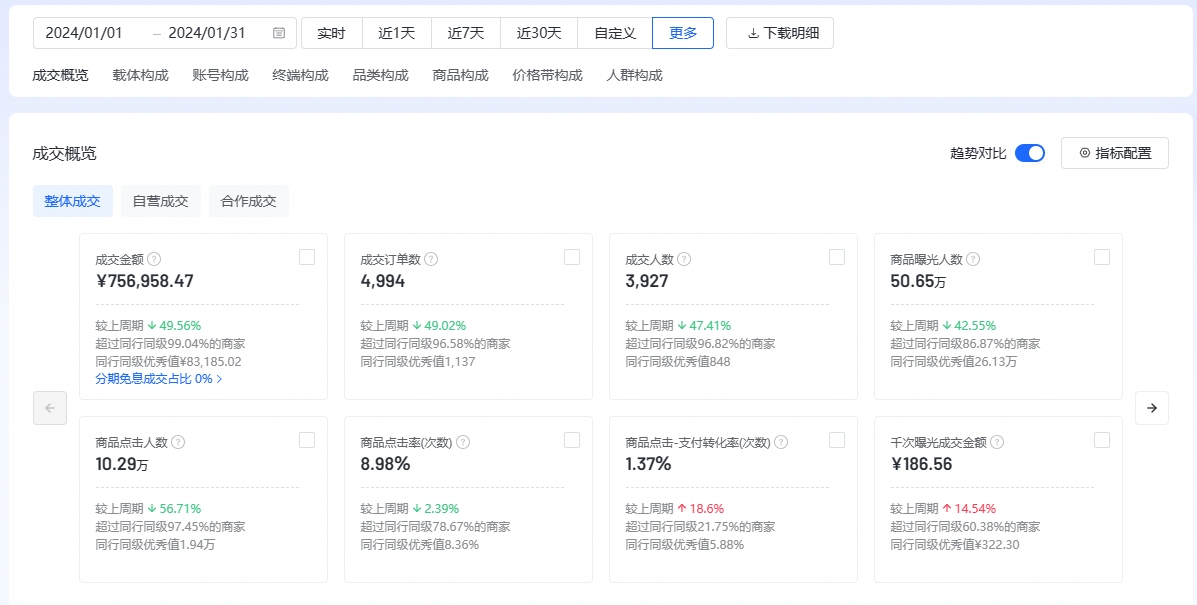Viewport: 1197px width, 605px height.
Task: Select the 成交人数 card checkbox
Action: tap(837, 257)
